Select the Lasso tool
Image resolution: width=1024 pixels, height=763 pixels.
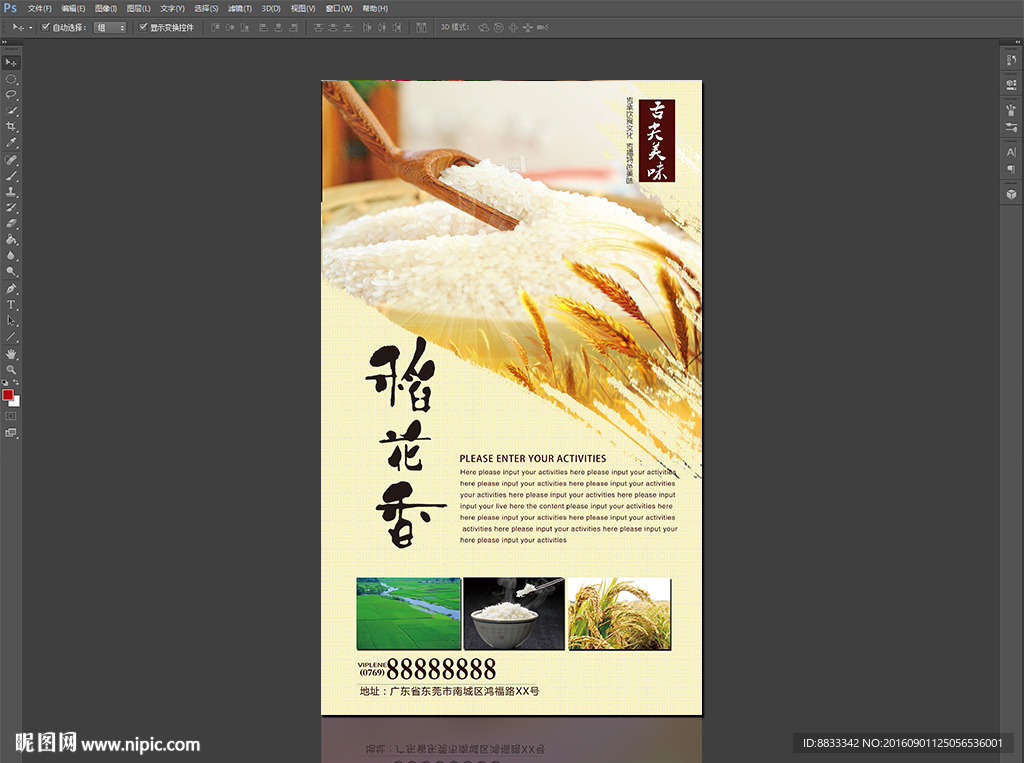tap(12, 94)
